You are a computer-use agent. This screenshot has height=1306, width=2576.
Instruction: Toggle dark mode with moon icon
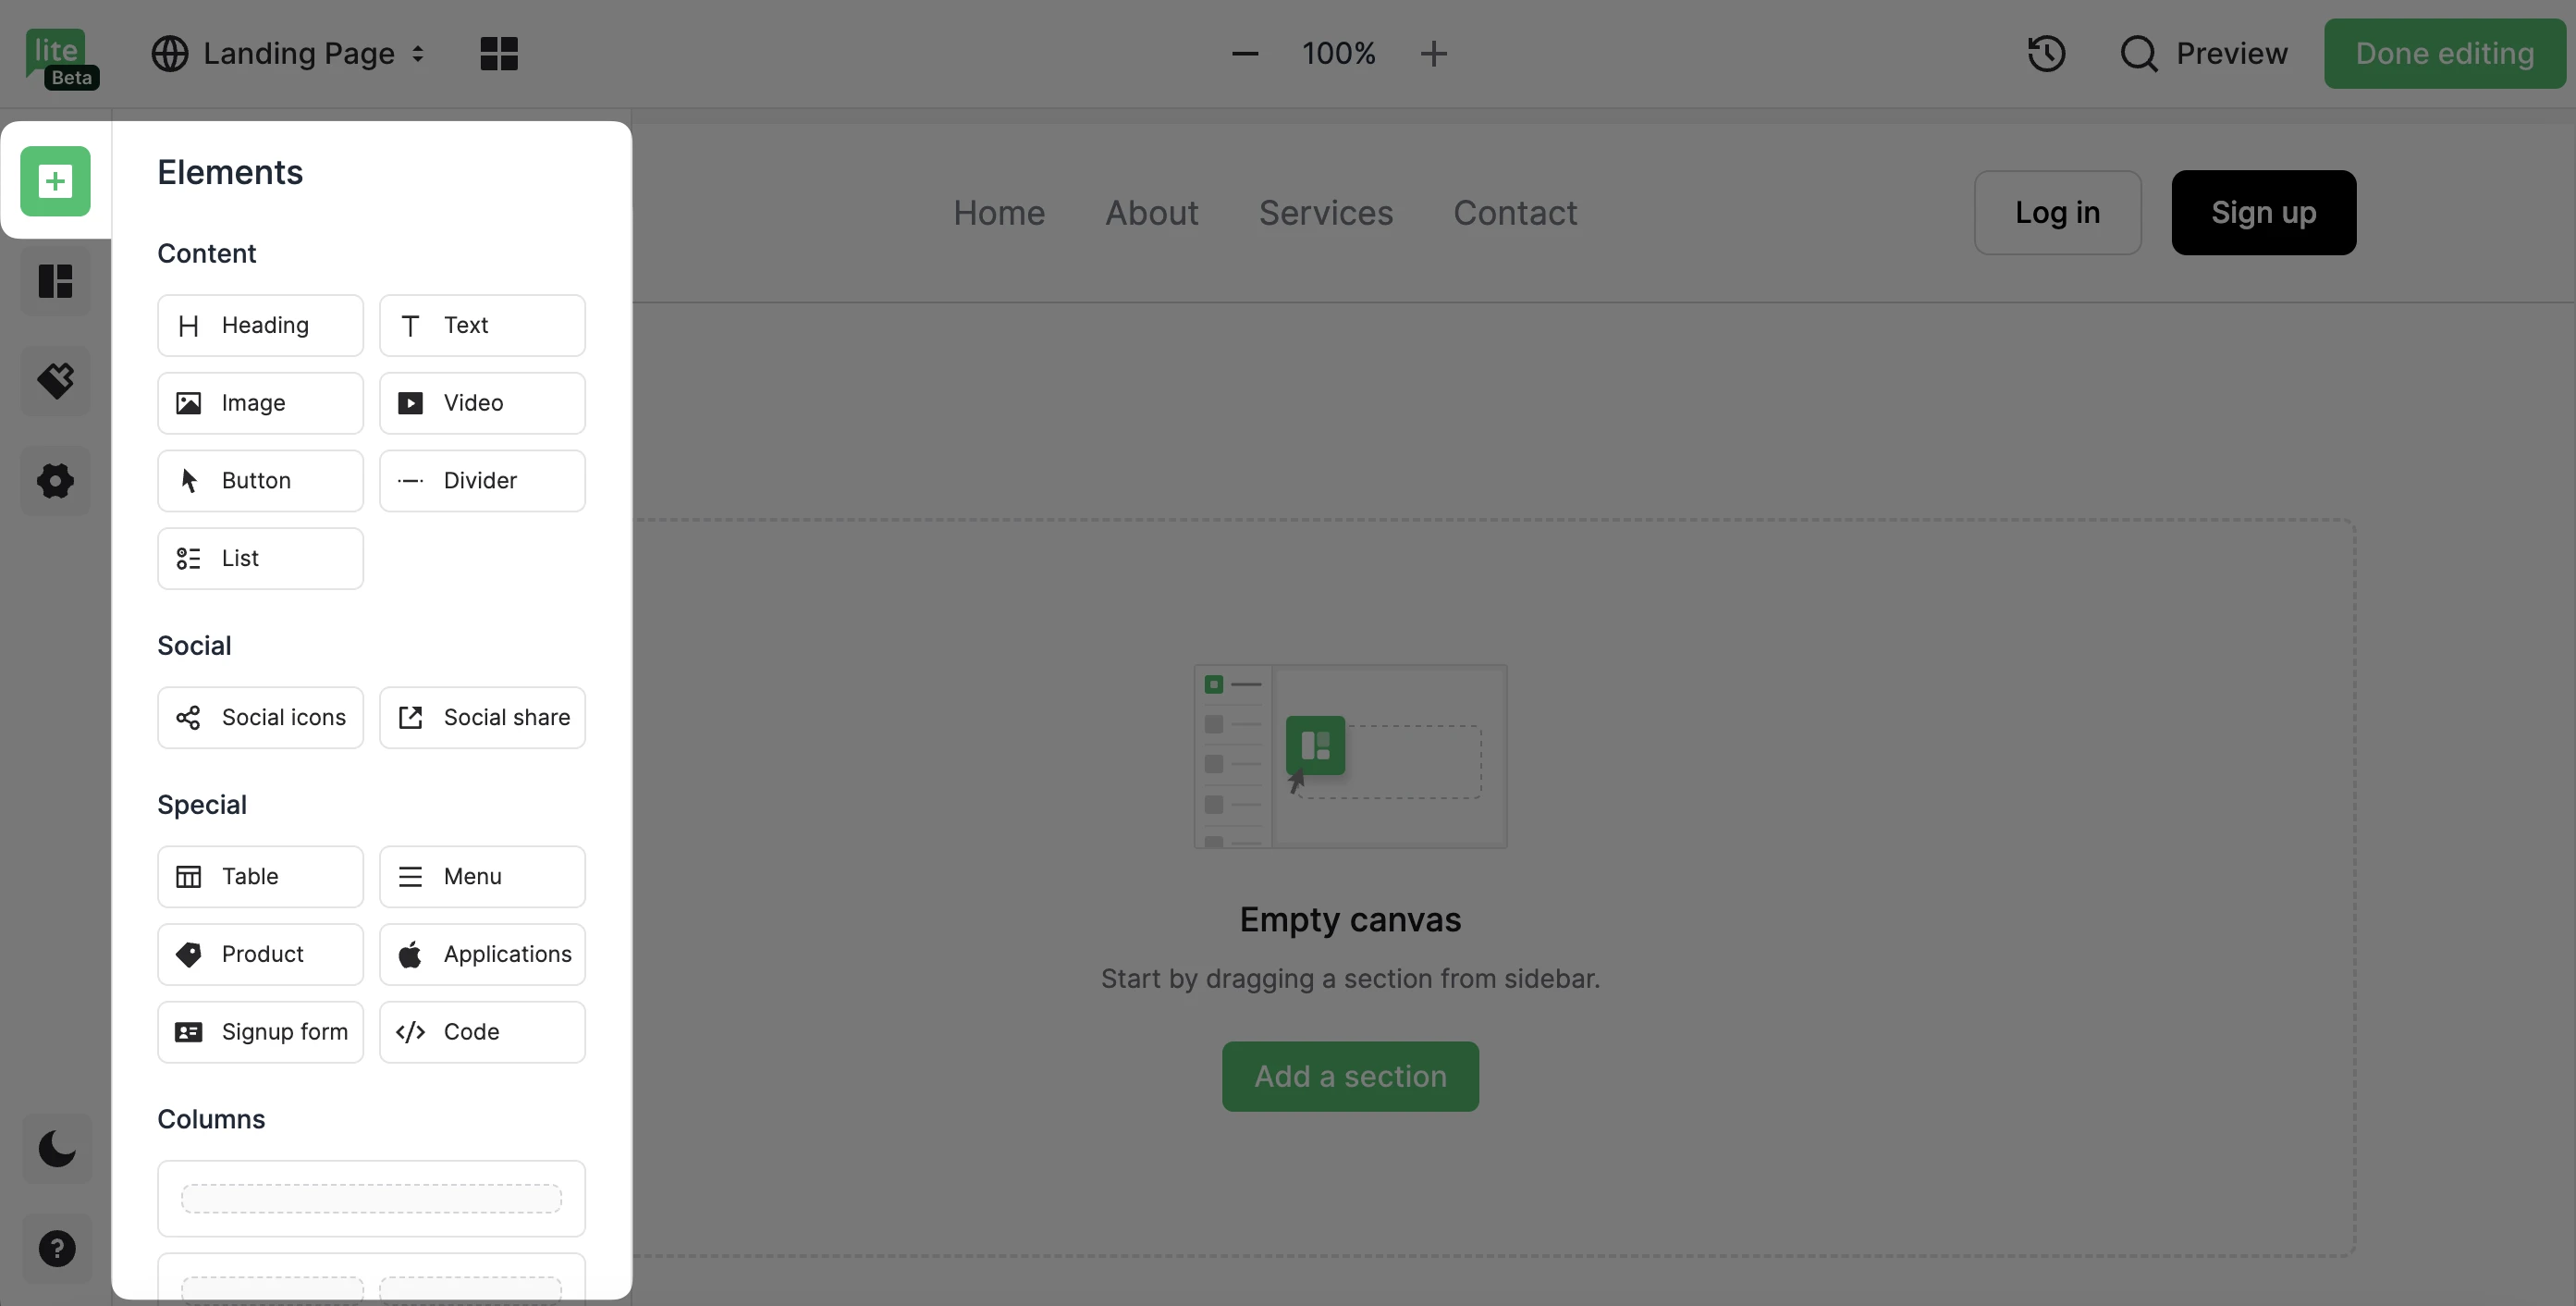pos(57,1148)
